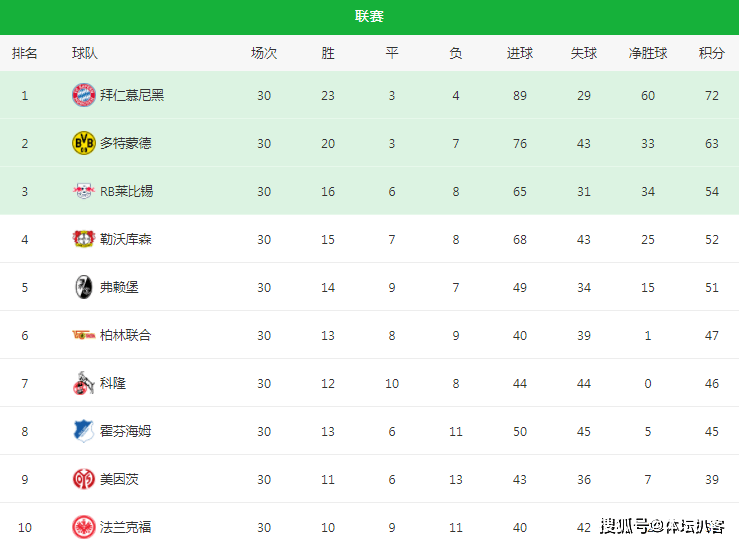The width and height of the screenshot is (739, 543).
Task: Click the 排名 column header
Action: 25,53
